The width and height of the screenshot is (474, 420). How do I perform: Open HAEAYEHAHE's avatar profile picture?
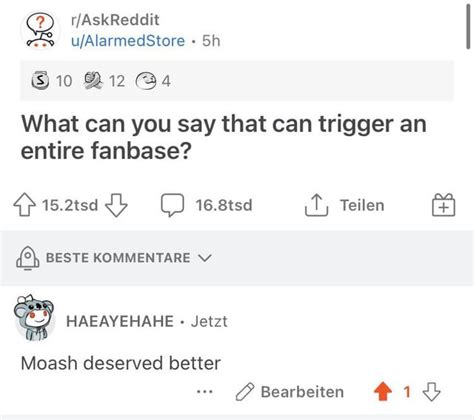click(x=34, y=317)
